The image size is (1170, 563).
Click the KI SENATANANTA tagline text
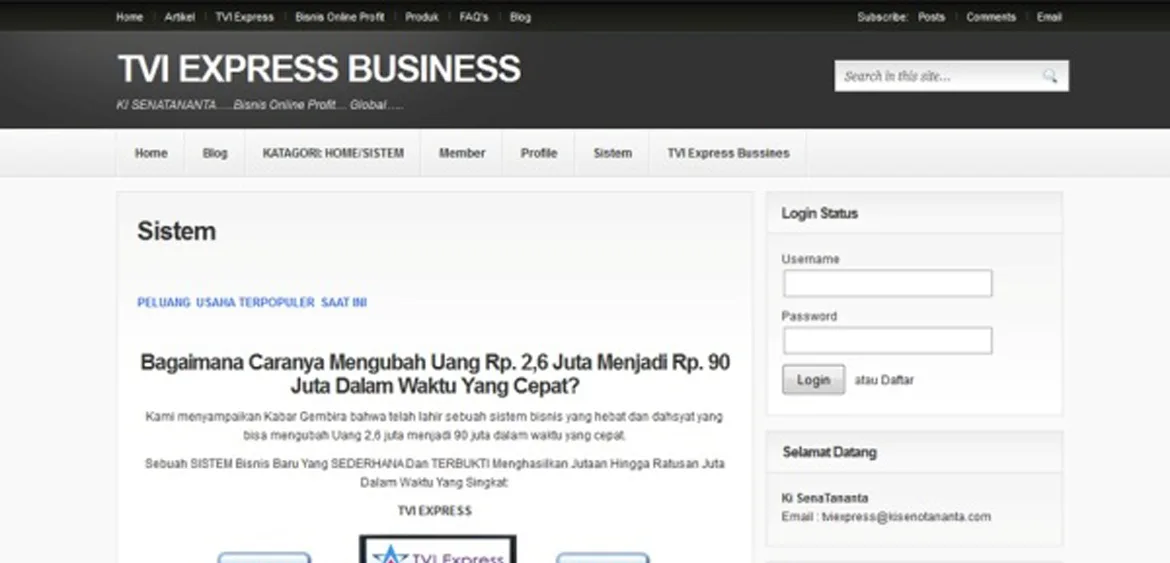point(260,105)
